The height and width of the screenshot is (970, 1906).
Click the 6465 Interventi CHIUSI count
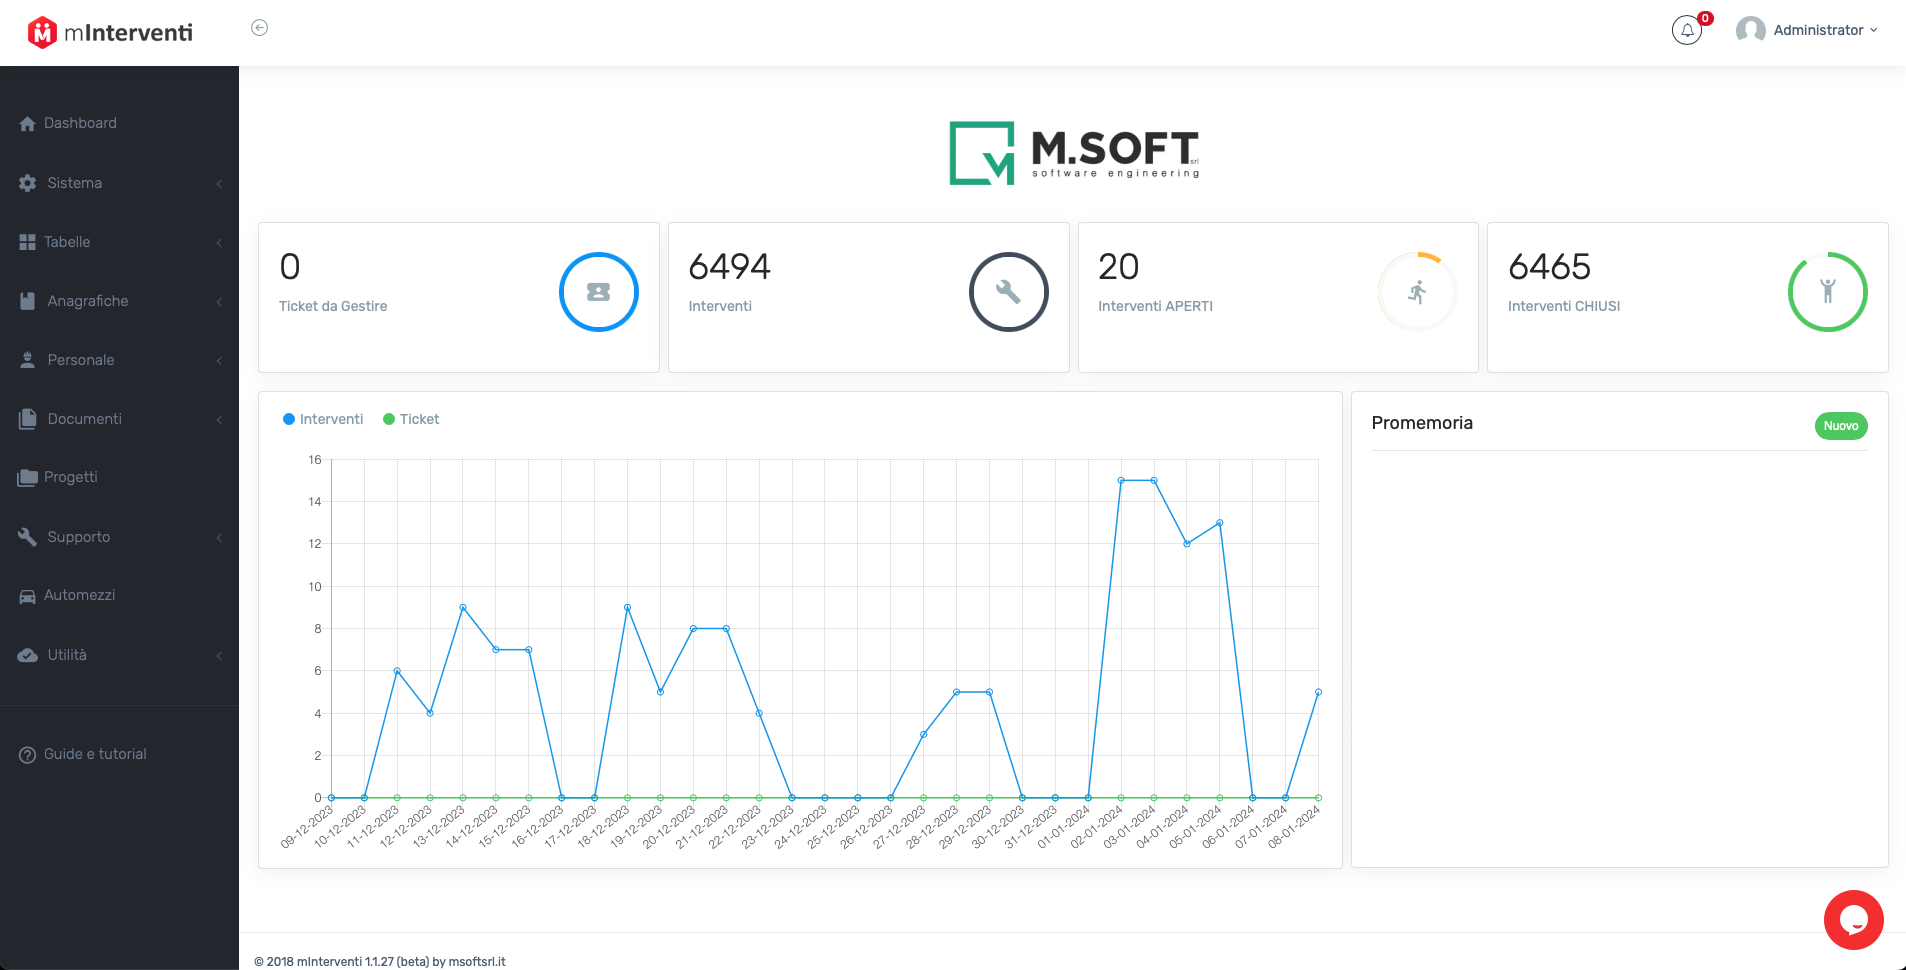tap(1549, 267)
